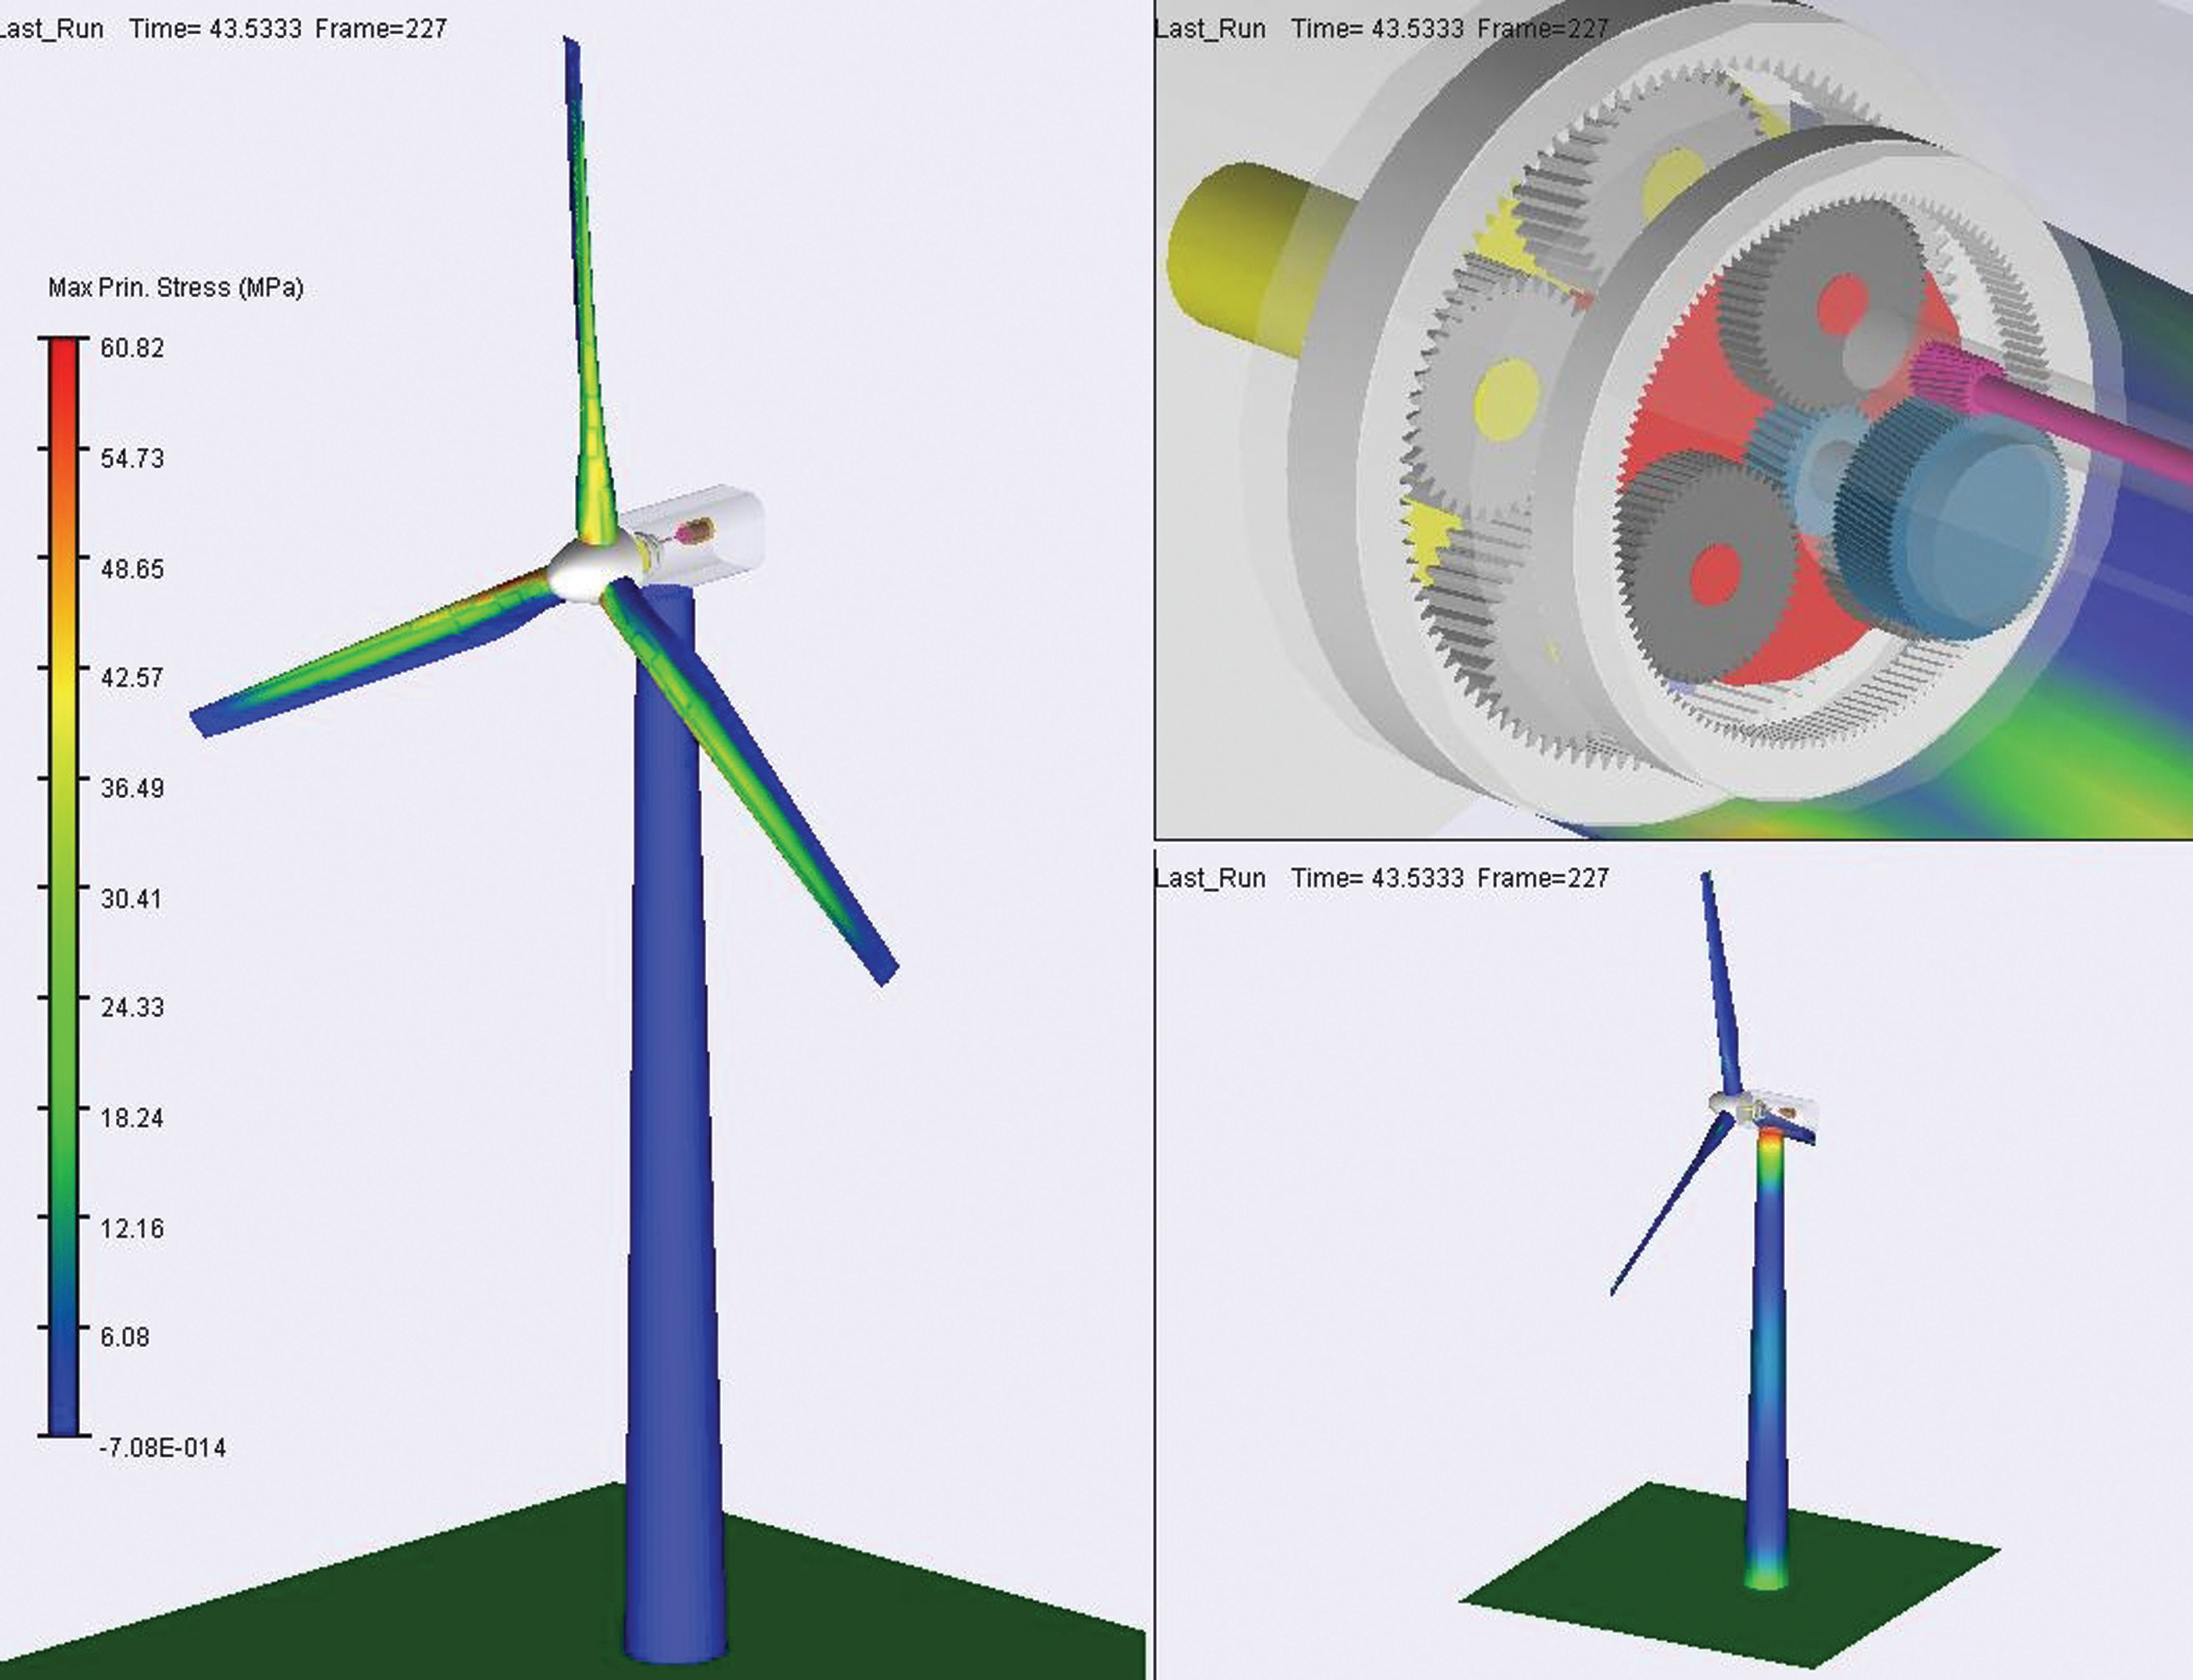Click the Time= 43.5333 label in gearbox view

click(1379, 29)
